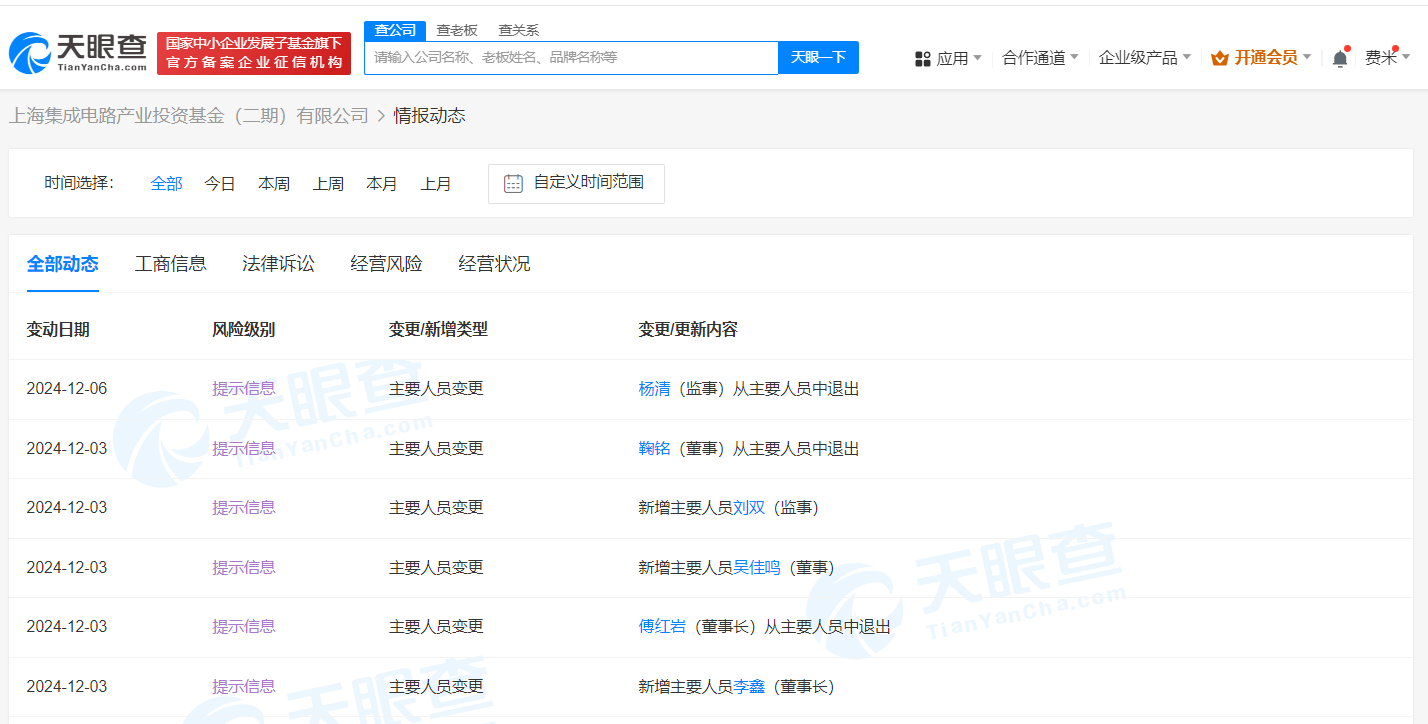
Task: Click the 变更/新增类型 column header
Action: click(x=438, y=329)
